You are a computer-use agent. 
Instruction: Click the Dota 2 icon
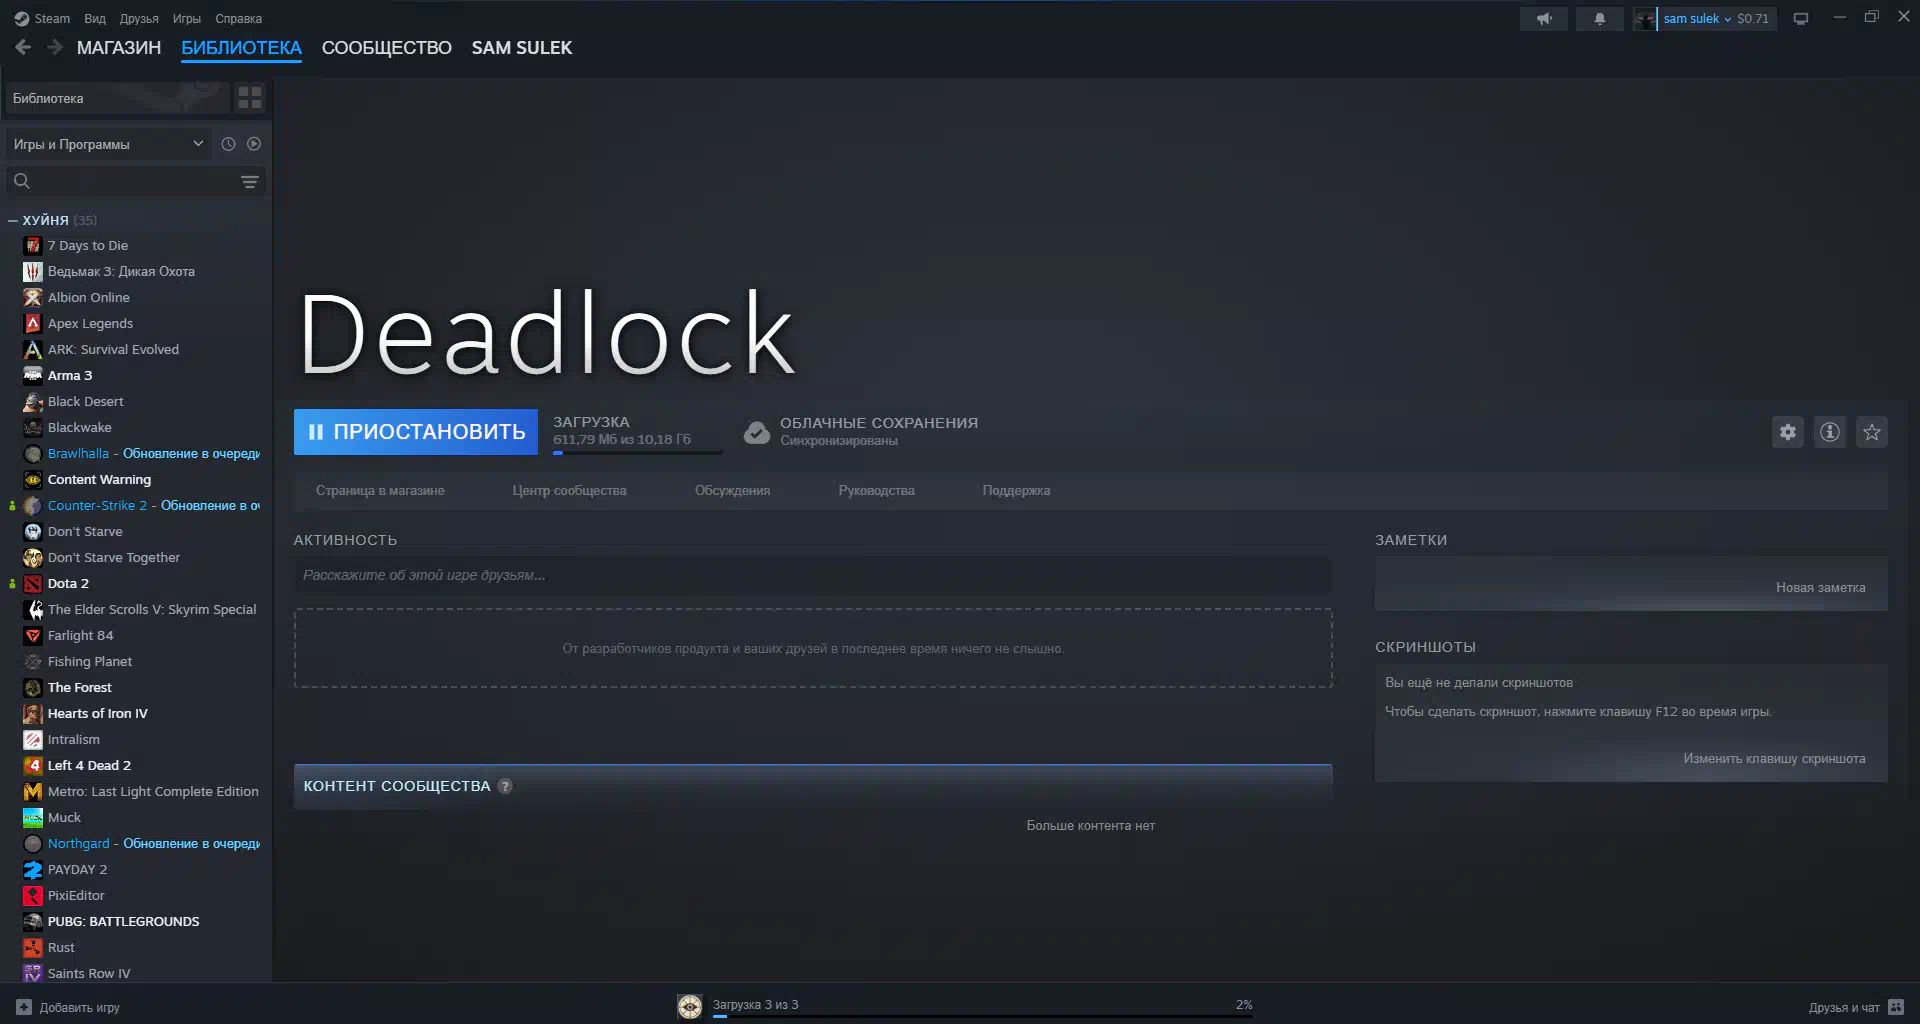click(33, 583)
